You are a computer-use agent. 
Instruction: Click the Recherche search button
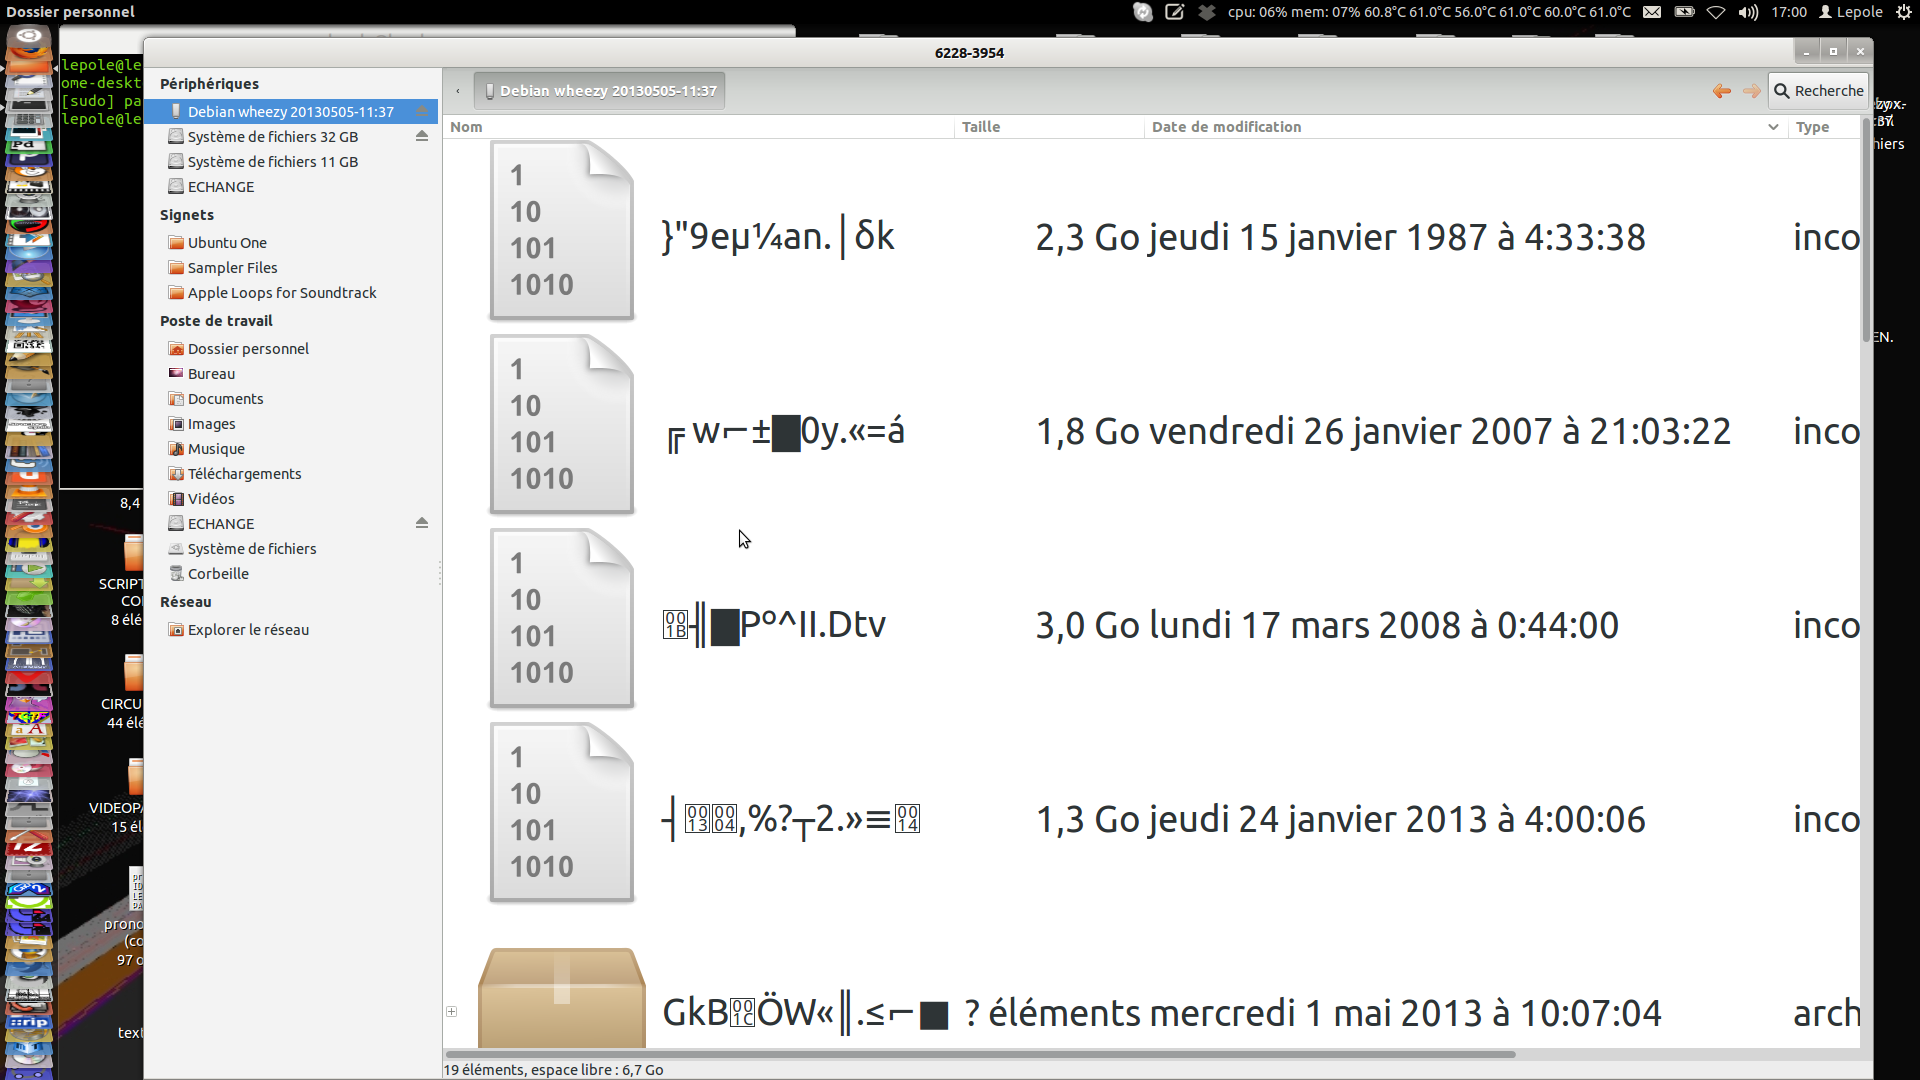[1818, 91]
